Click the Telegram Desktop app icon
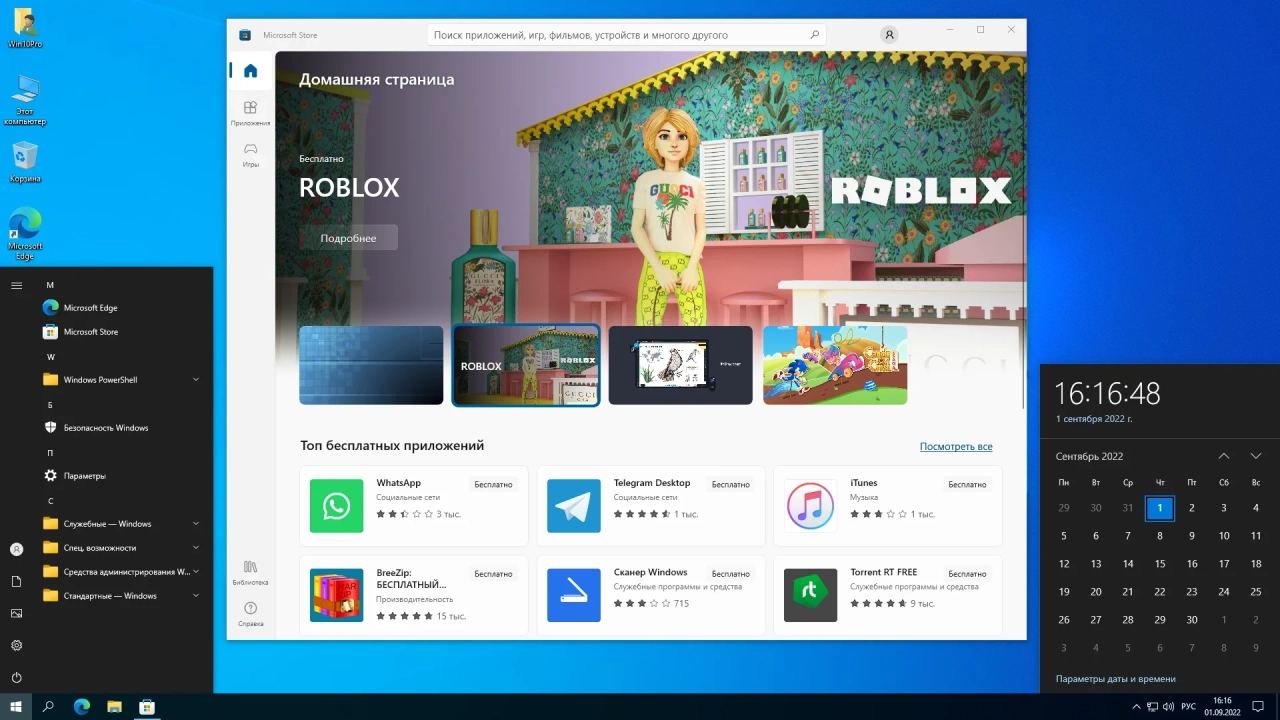This screenshot has height=720, width=1280. click(x=574, y=506)
